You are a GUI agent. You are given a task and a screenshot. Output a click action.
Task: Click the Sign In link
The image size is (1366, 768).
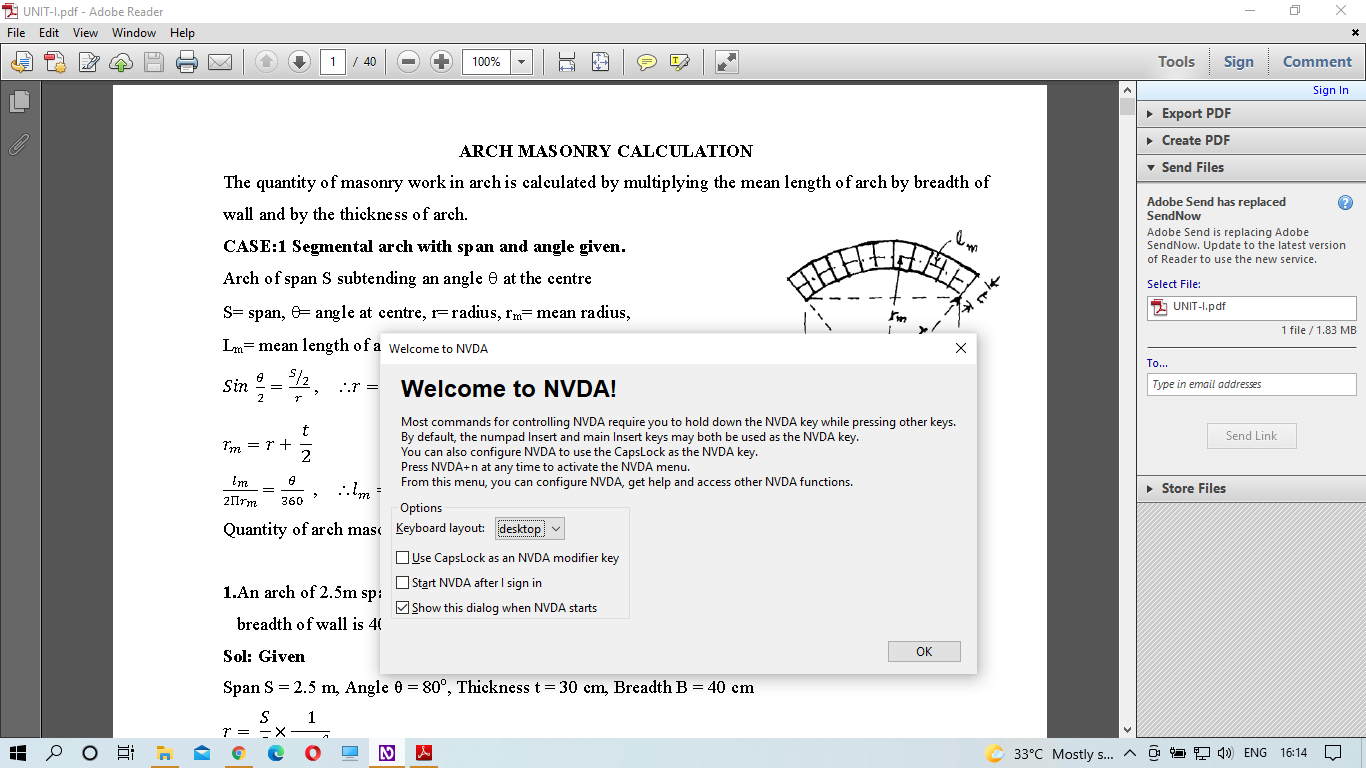pos(1330,90)
